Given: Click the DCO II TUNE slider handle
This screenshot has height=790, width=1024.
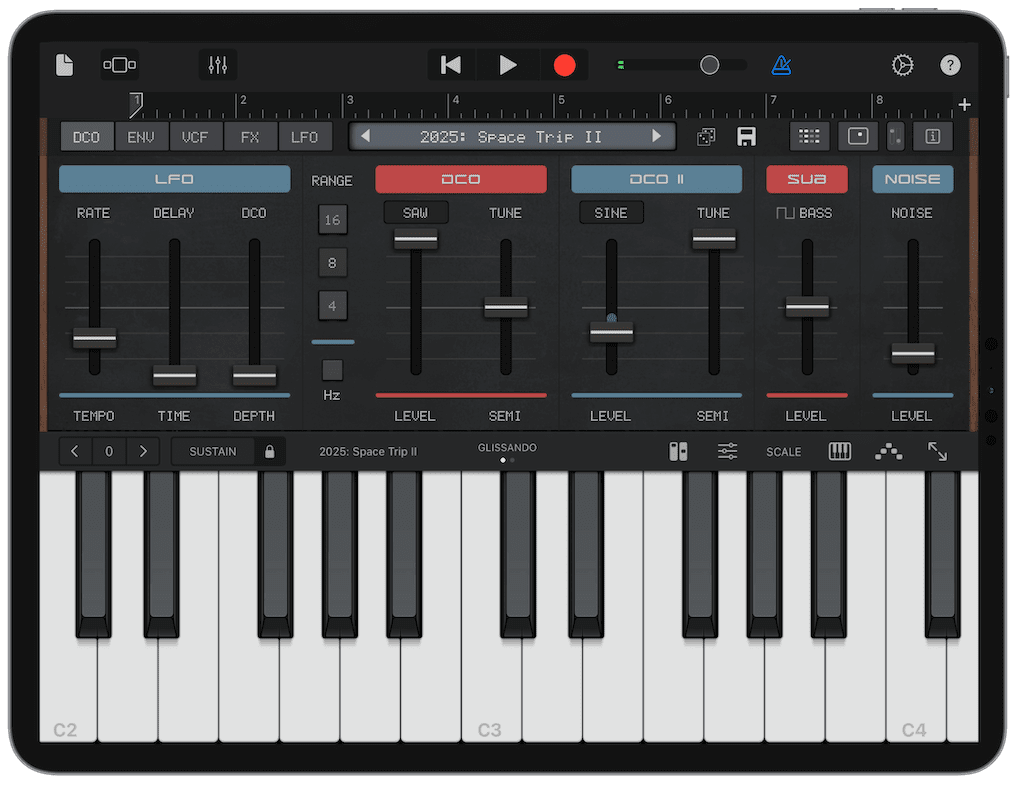Looking at the screenshot, I should pos(714,238).
